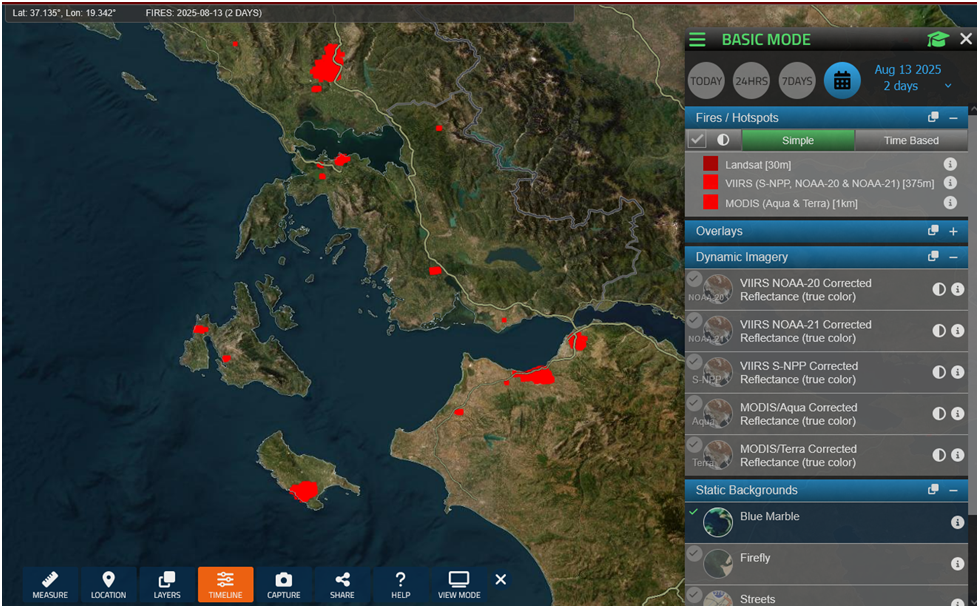
Task: Expand the Overlays section
Action: coord(953,231)
